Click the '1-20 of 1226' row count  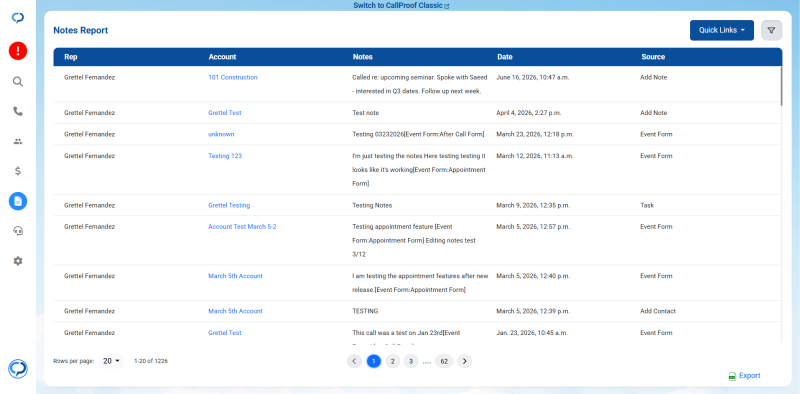pos(151,361)
